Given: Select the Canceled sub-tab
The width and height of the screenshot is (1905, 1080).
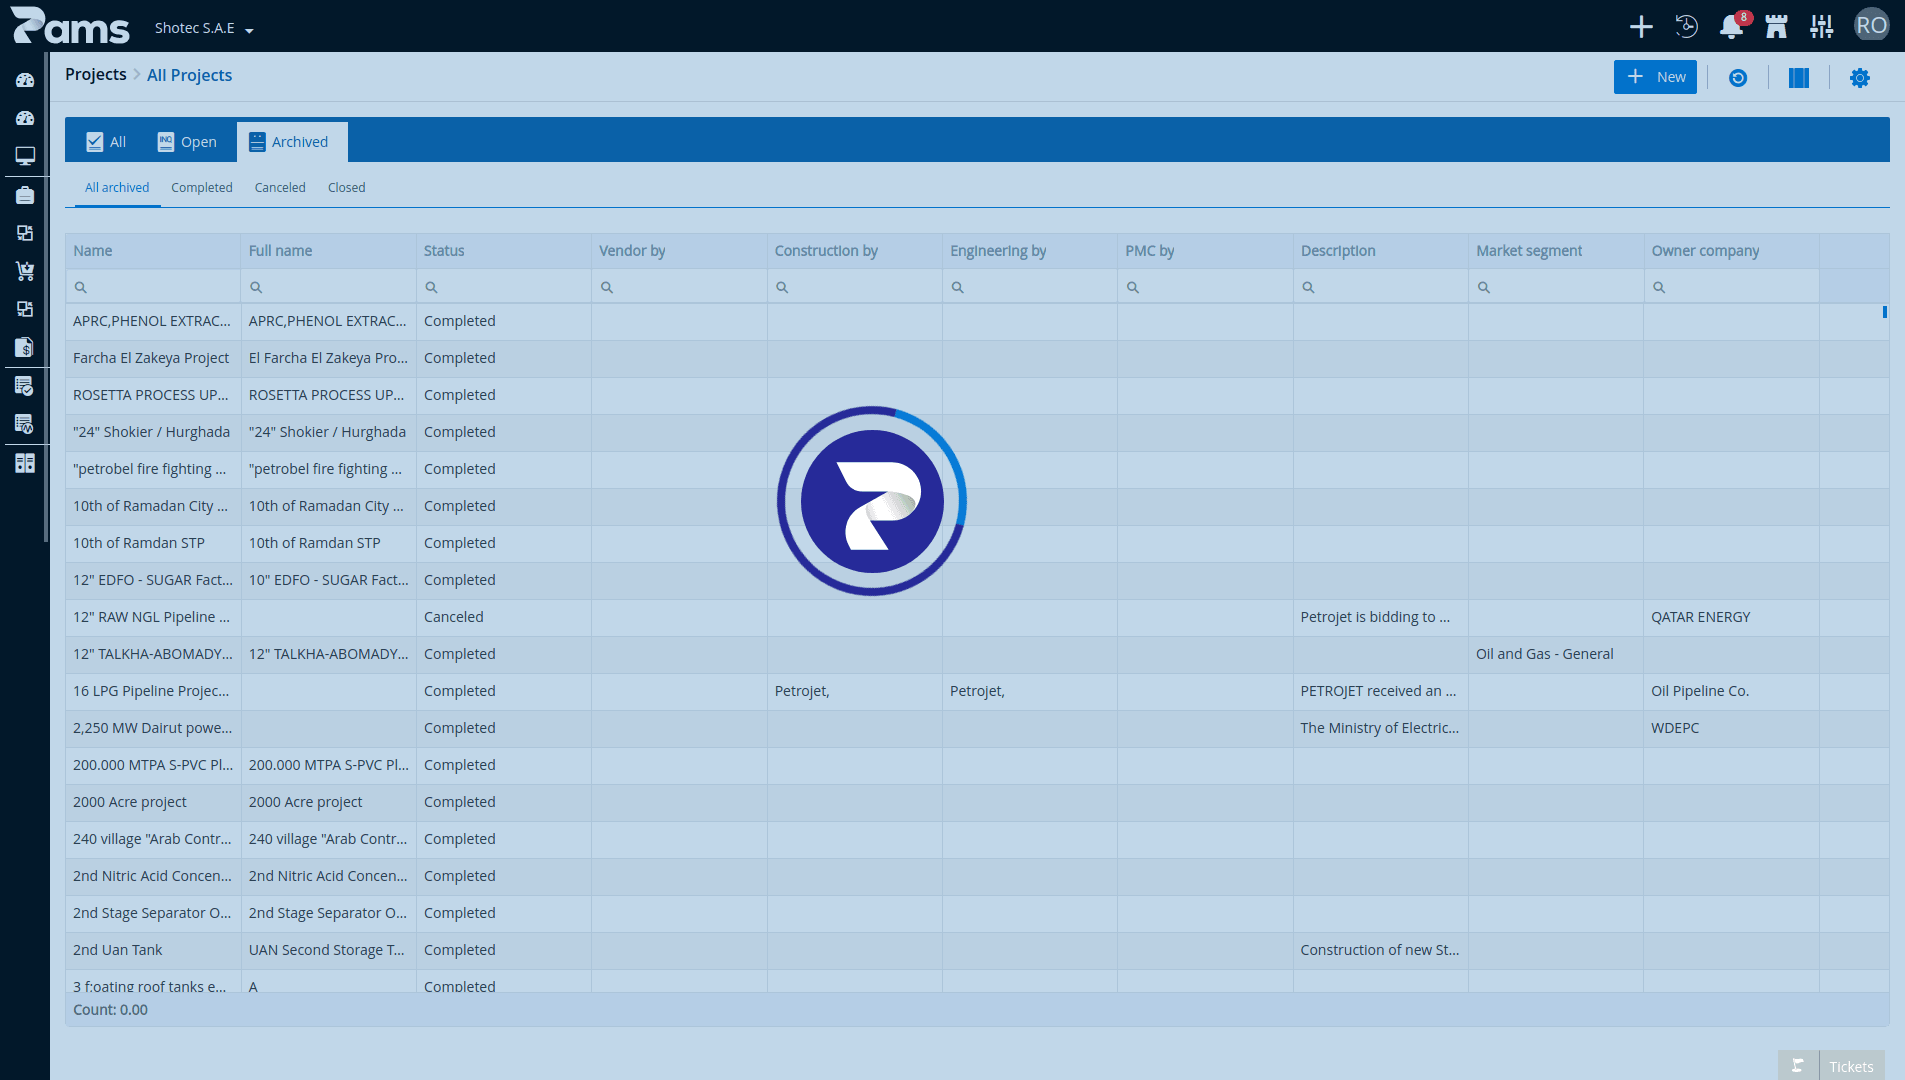Looking at the screenshot, I should [280, 187].
